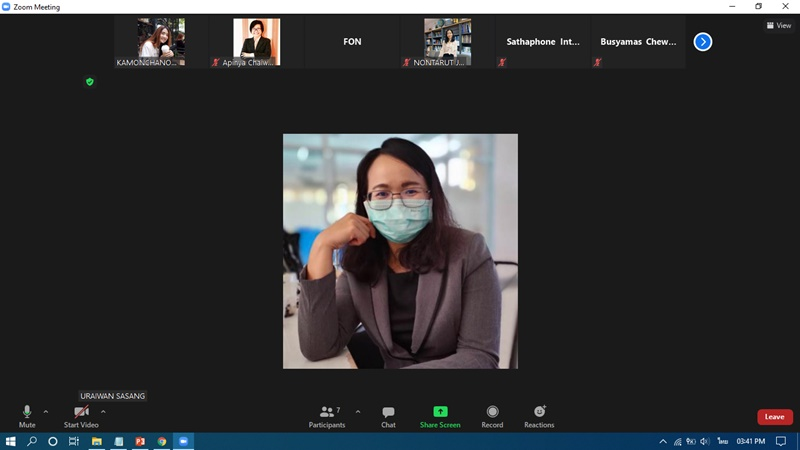Start Video from camera icon
800x450 pixels.
(x=81, y=413)
